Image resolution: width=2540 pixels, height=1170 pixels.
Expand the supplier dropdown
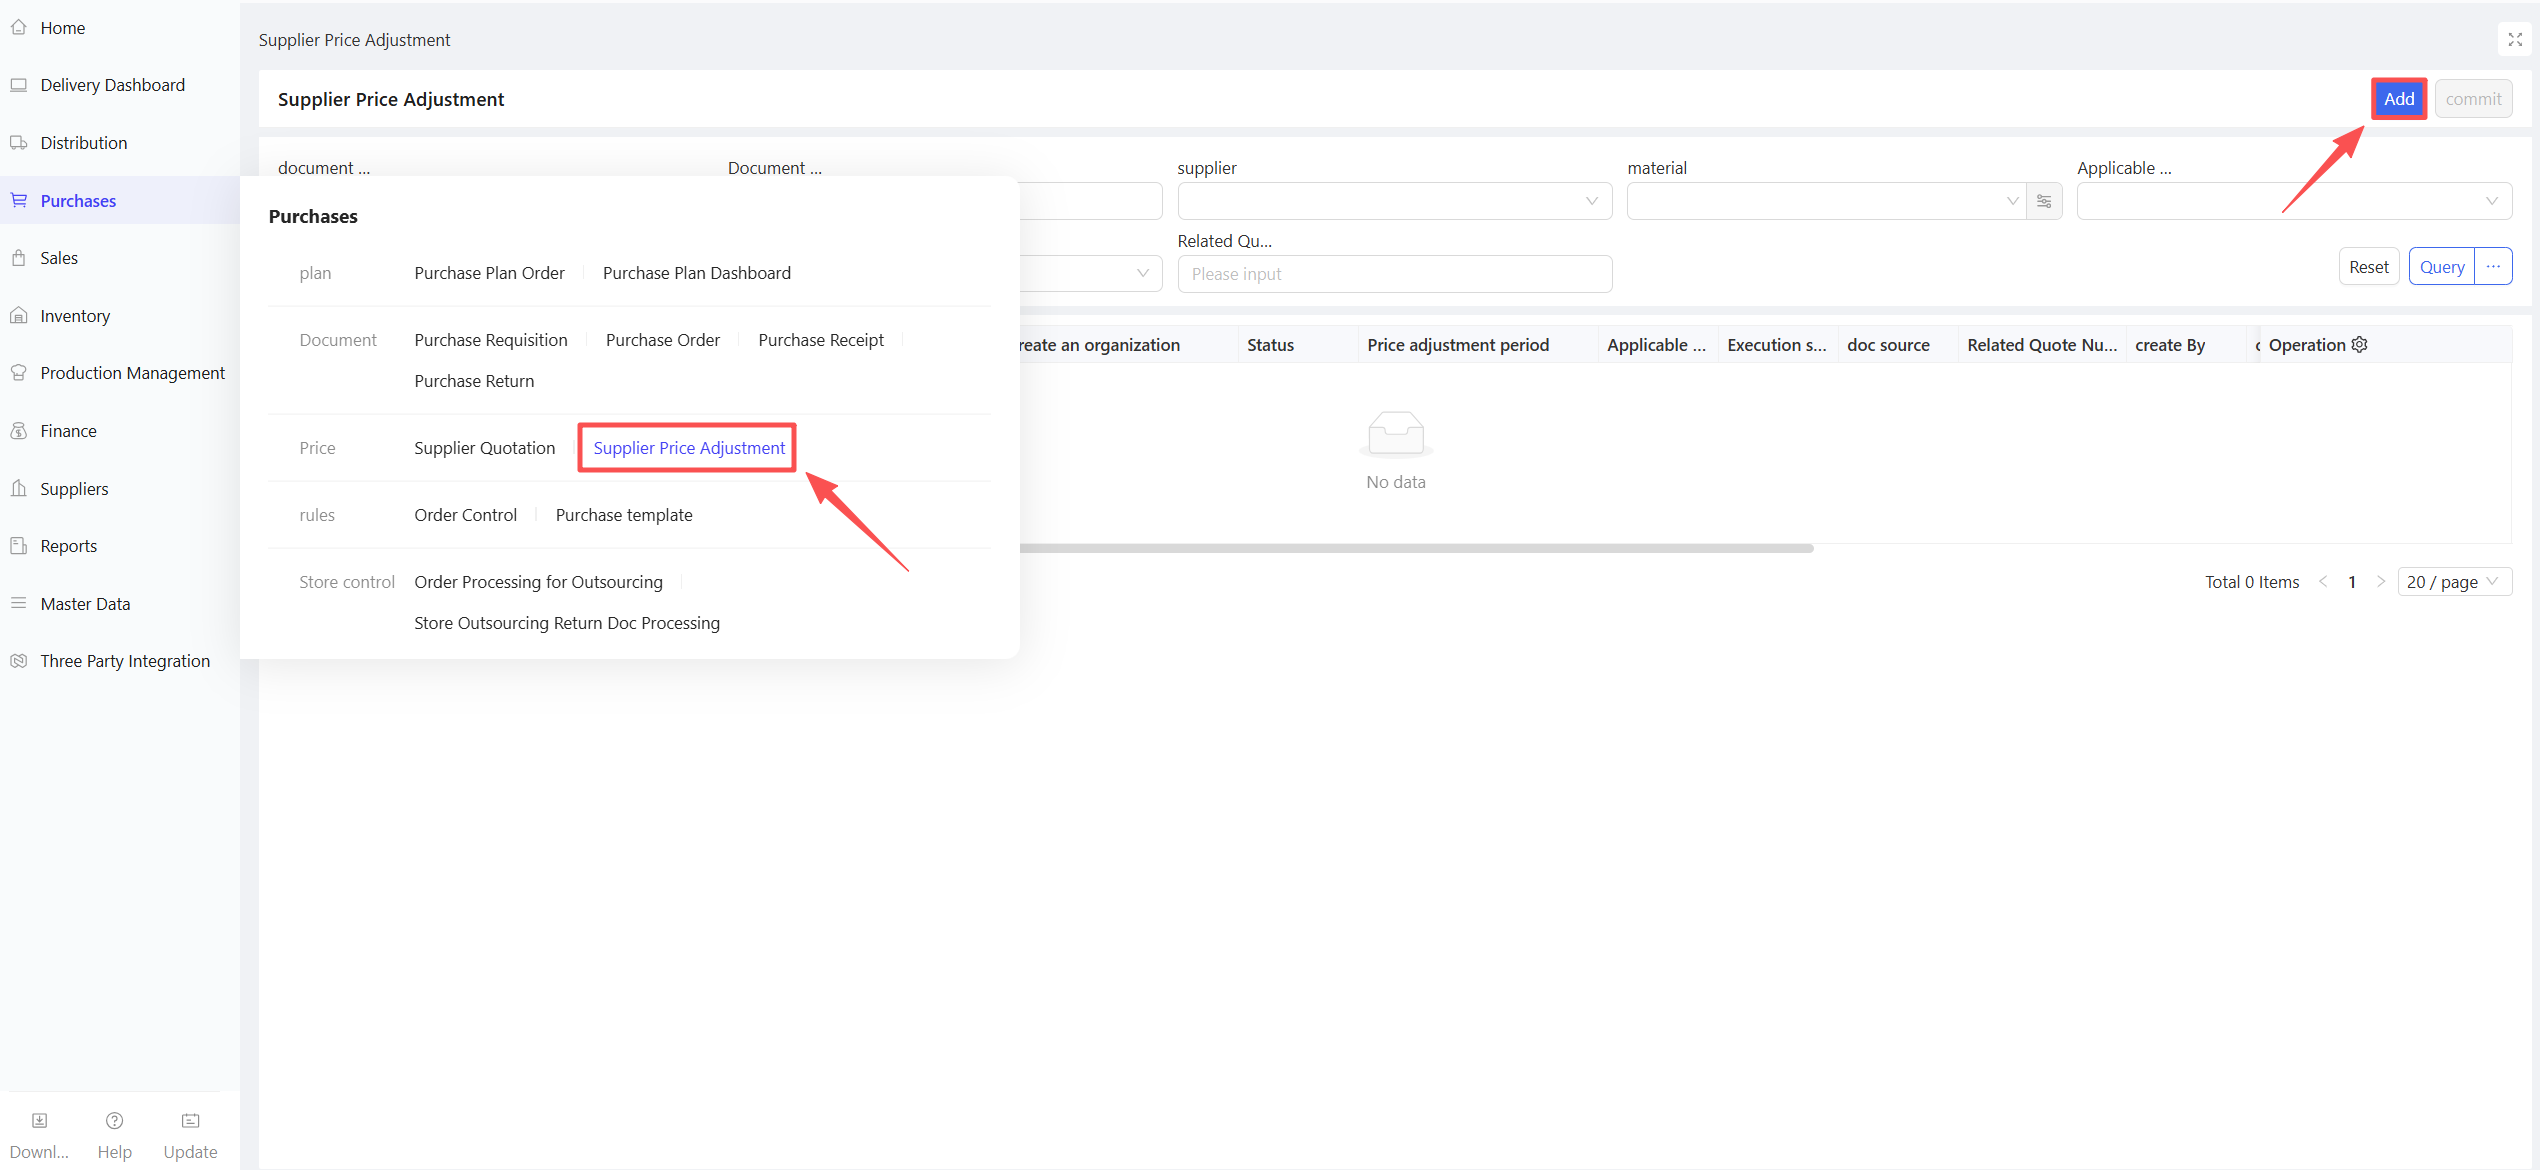[1394, 201]
